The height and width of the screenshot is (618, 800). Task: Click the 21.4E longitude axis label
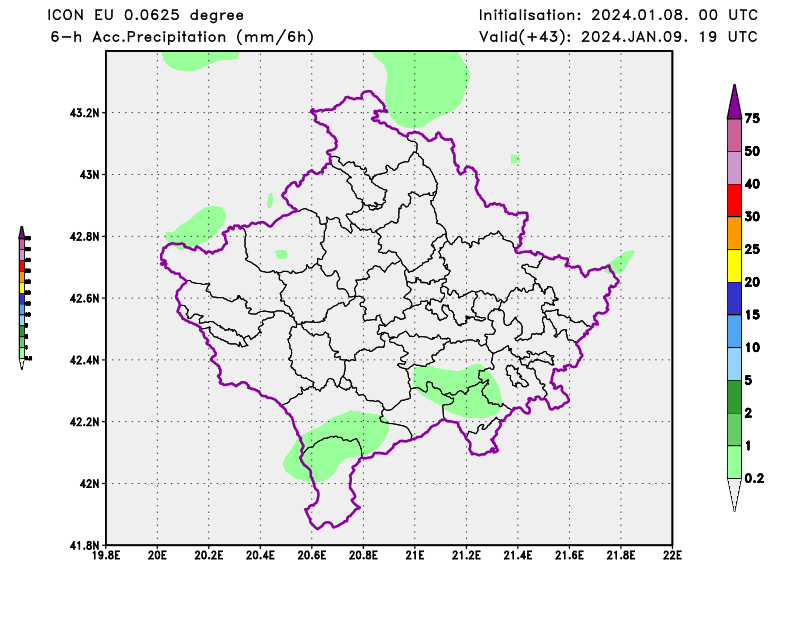pos(518,555)
